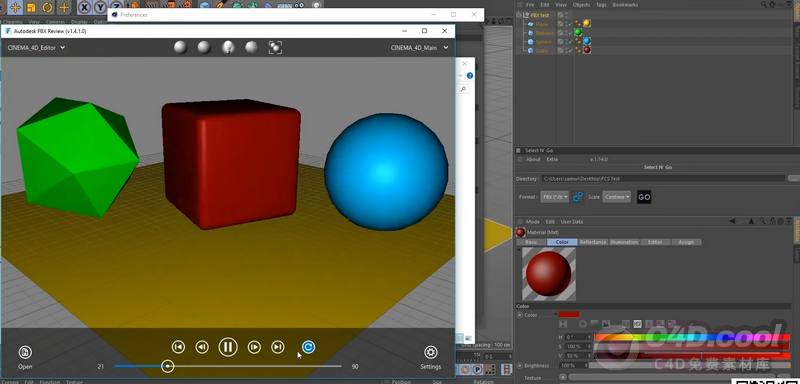The image size is (800, 384).
Task: Select Cinema 4D Move tool icon
Action: point(15,8)
